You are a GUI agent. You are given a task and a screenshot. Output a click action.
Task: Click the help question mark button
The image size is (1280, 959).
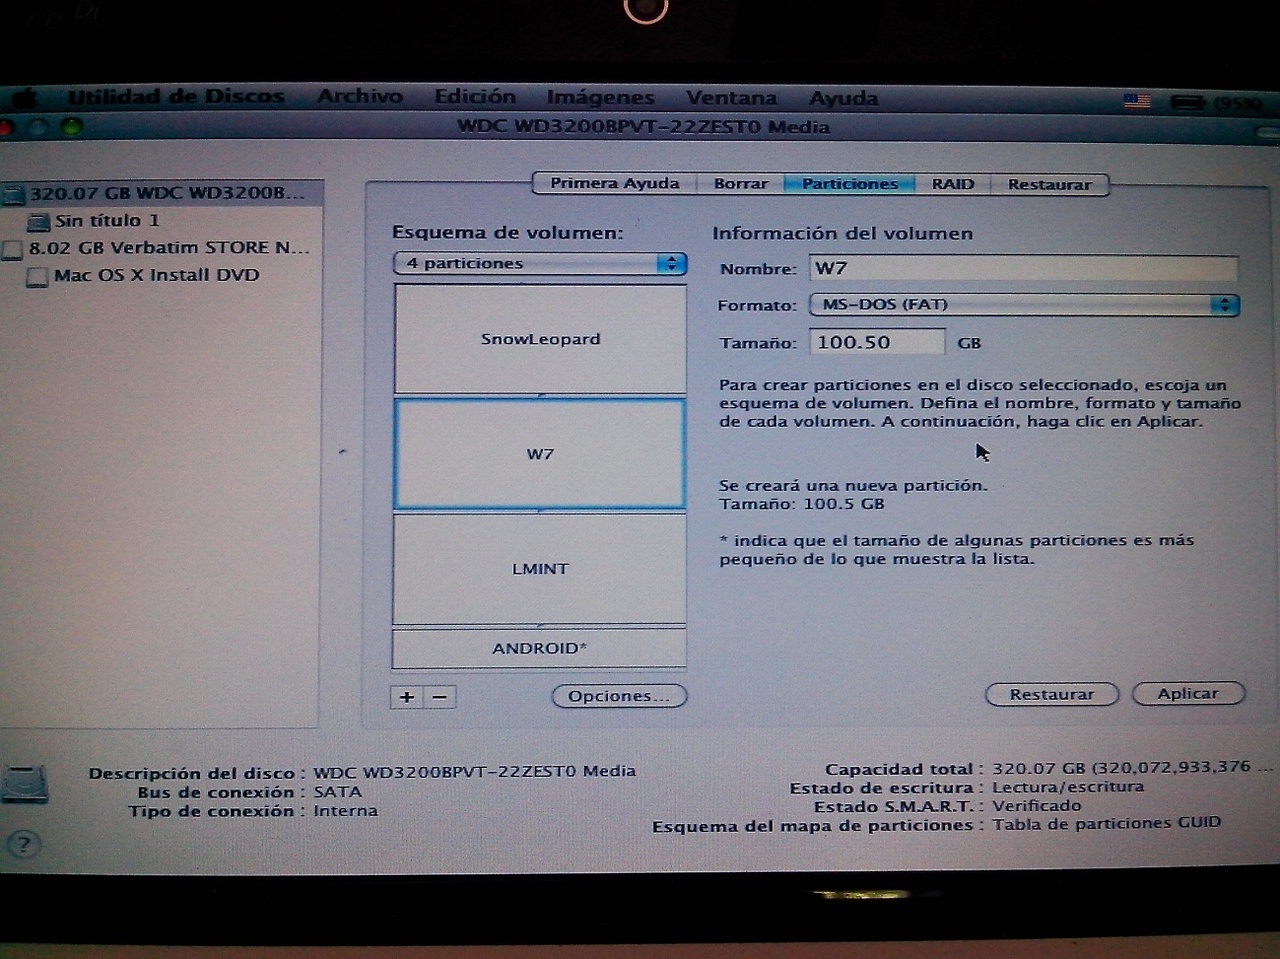[24, 844]
